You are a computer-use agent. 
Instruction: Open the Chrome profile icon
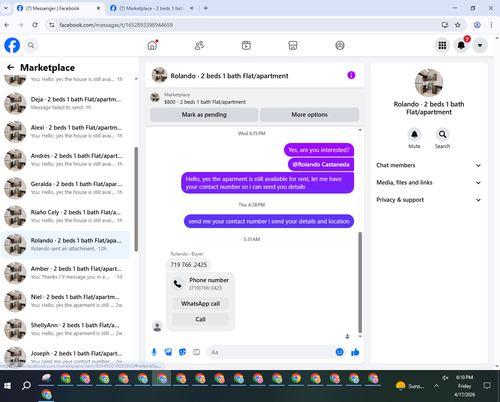tap(477, 25)
